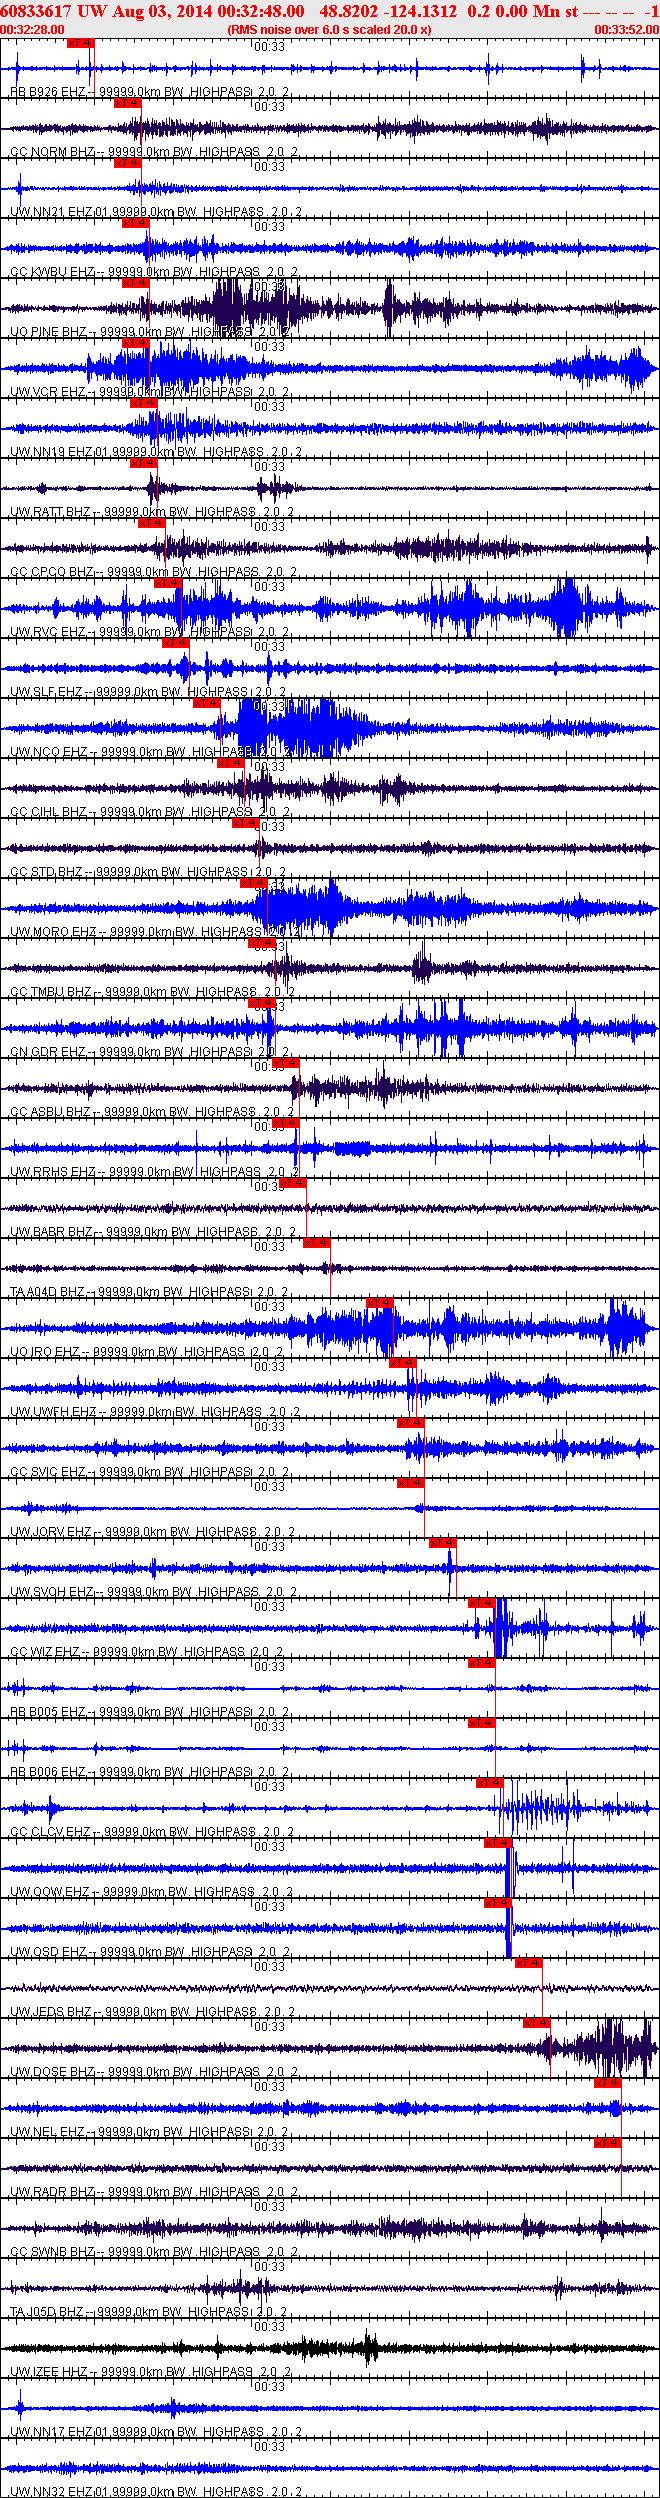Select the UW IZEE HHZ station label
660x2498 pixels.
point(150,2372)
